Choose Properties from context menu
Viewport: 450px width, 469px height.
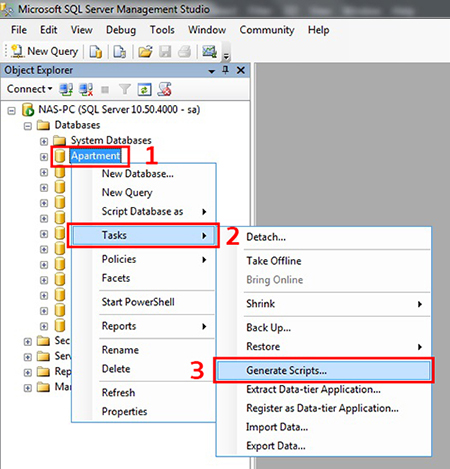coord(144,412)
